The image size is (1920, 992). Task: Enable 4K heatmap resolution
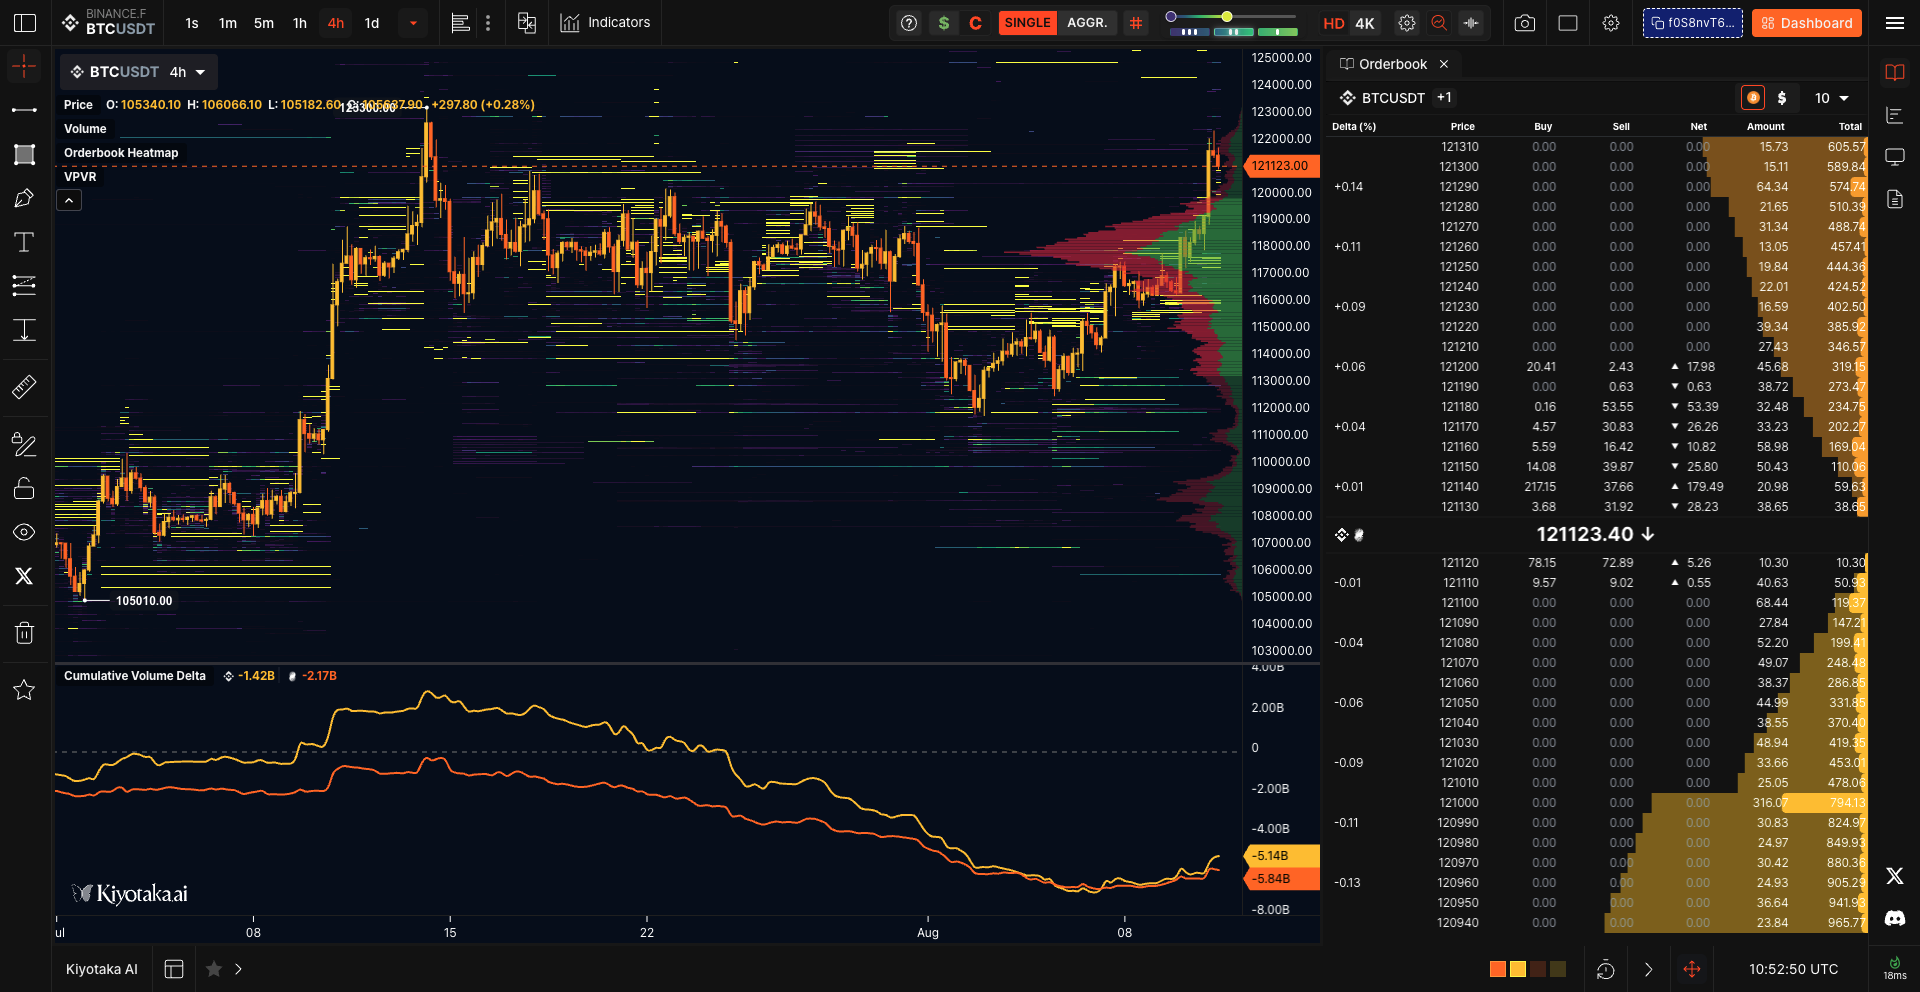[1365, 23]
